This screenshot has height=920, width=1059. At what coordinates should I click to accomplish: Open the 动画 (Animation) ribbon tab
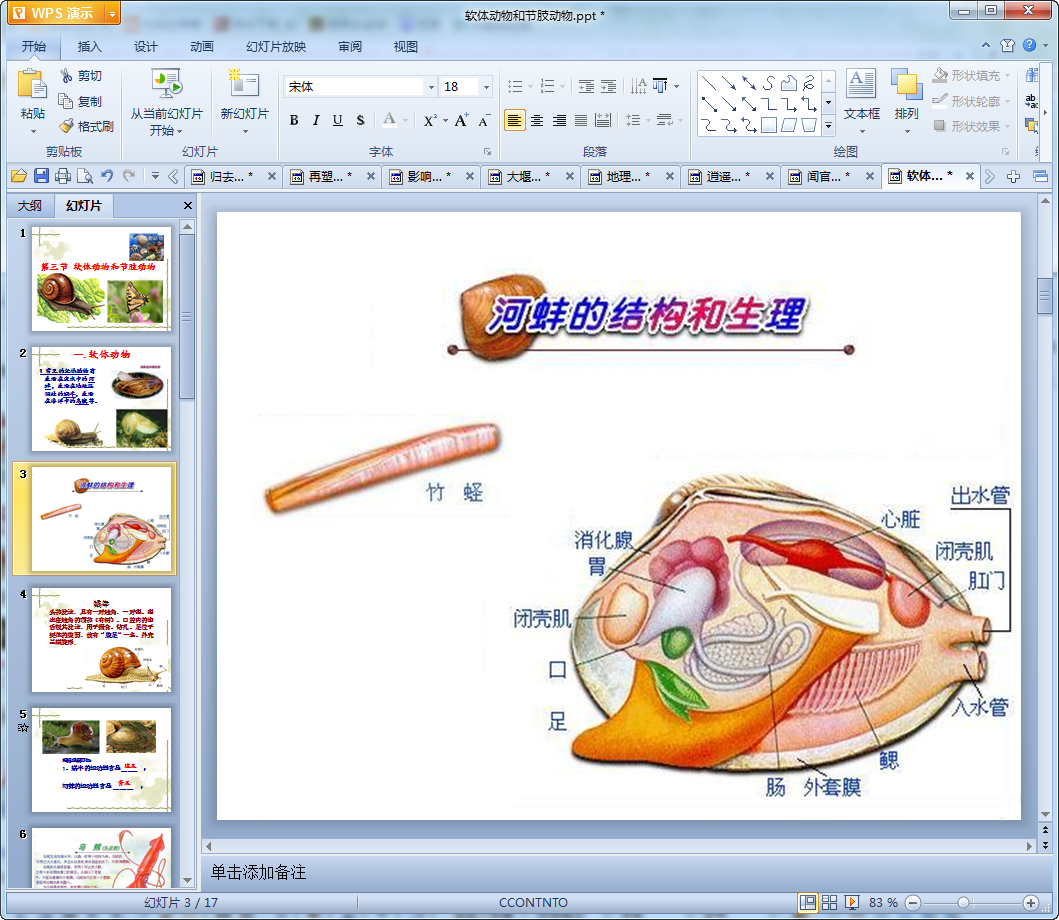tap(201, 47)
